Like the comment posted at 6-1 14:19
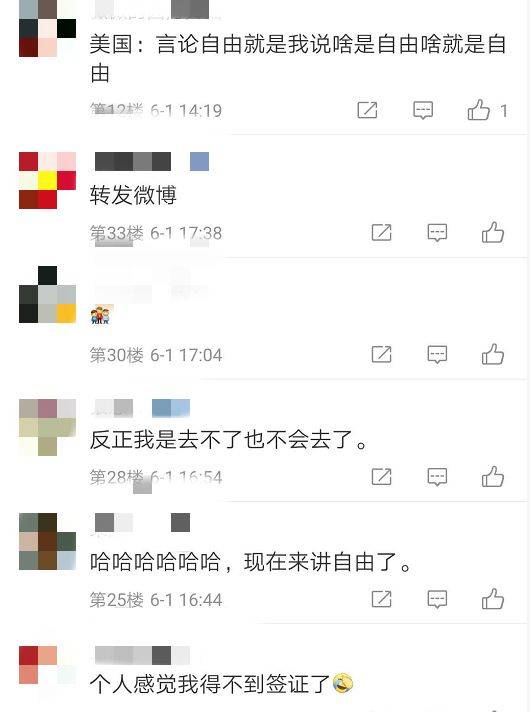The image size is (530, 712). (479, 110)
